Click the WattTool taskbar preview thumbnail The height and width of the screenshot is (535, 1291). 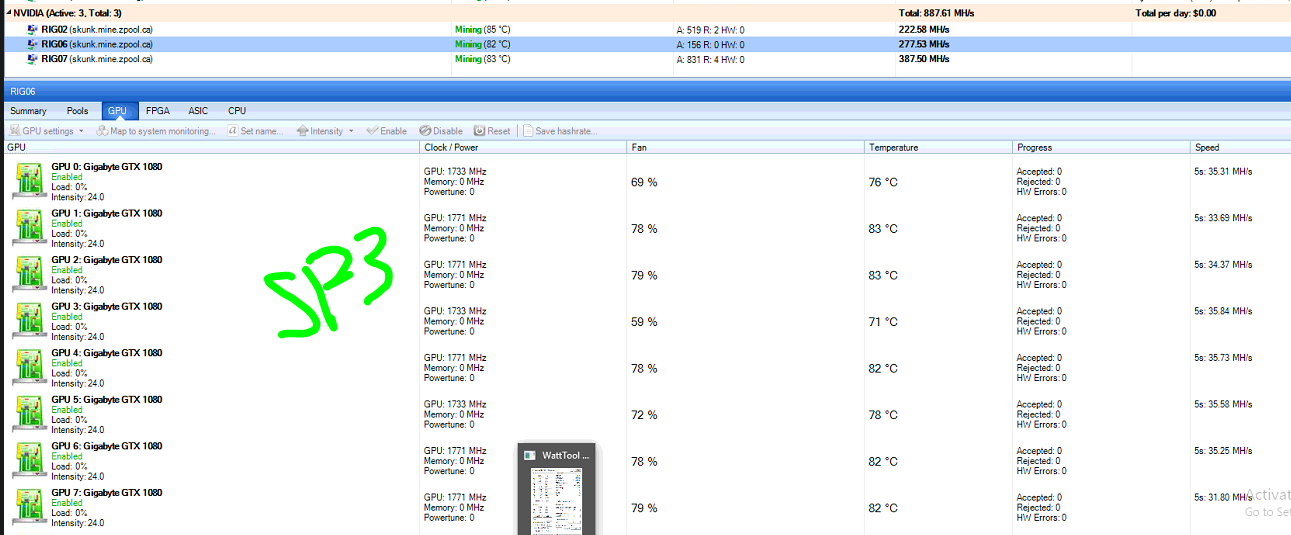click(x=556, y=489)
